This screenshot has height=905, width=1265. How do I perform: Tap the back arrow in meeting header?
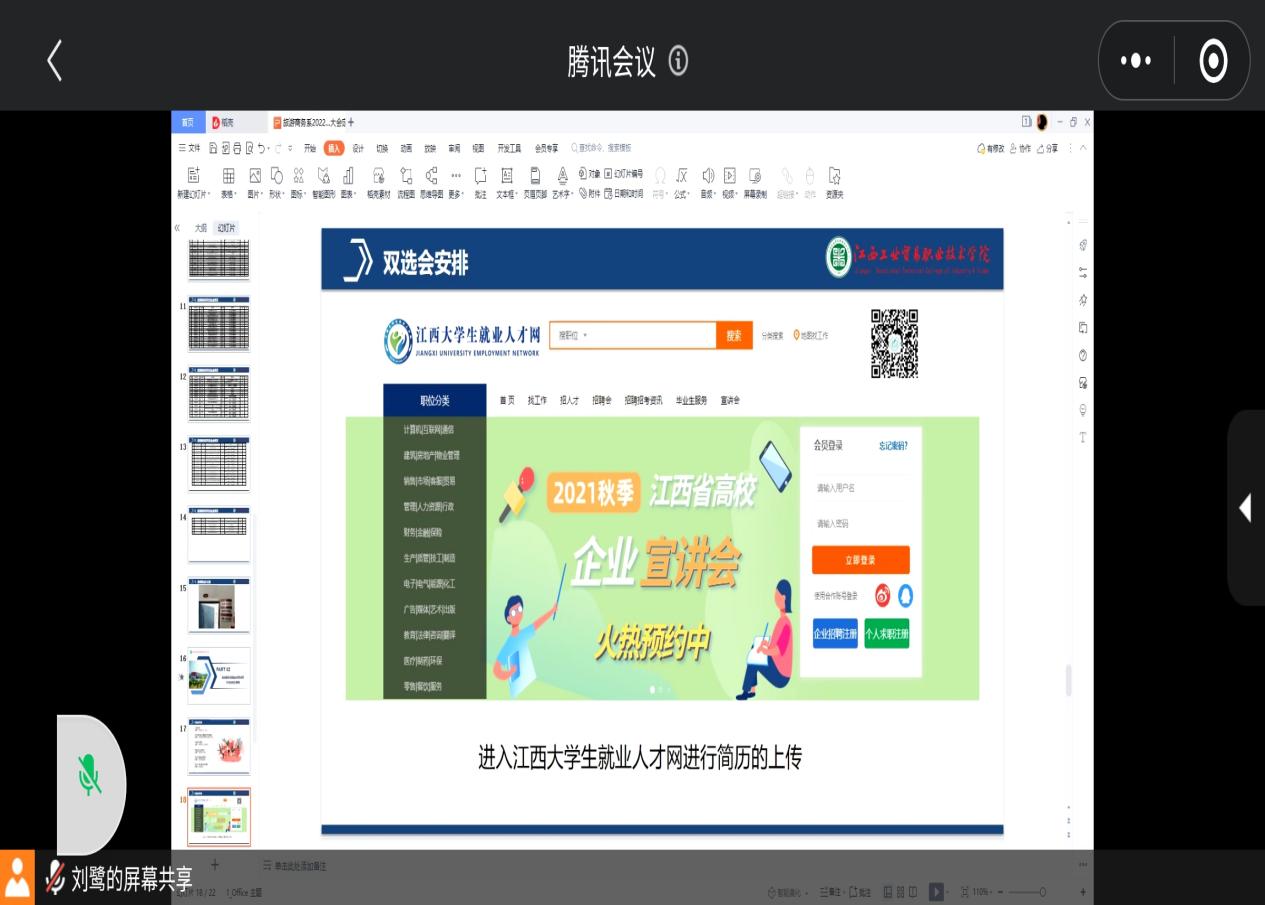click(55, 61)
